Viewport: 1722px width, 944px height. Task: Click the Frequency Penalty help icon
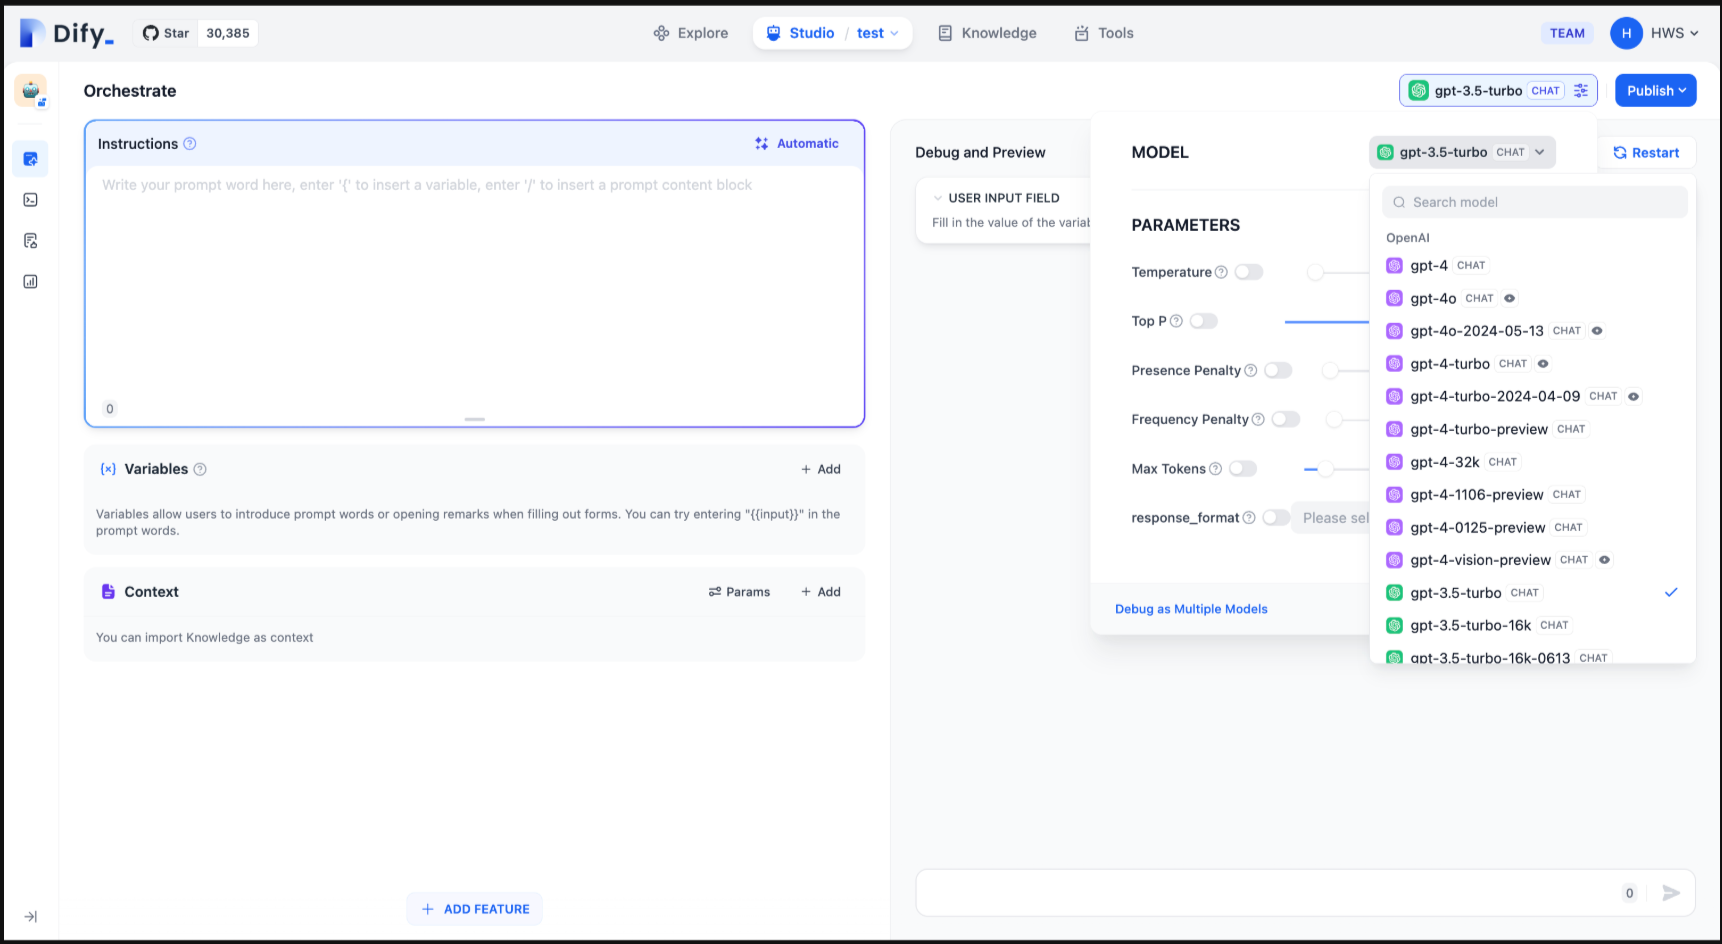pyautogui.click(x=1258, y=419)
